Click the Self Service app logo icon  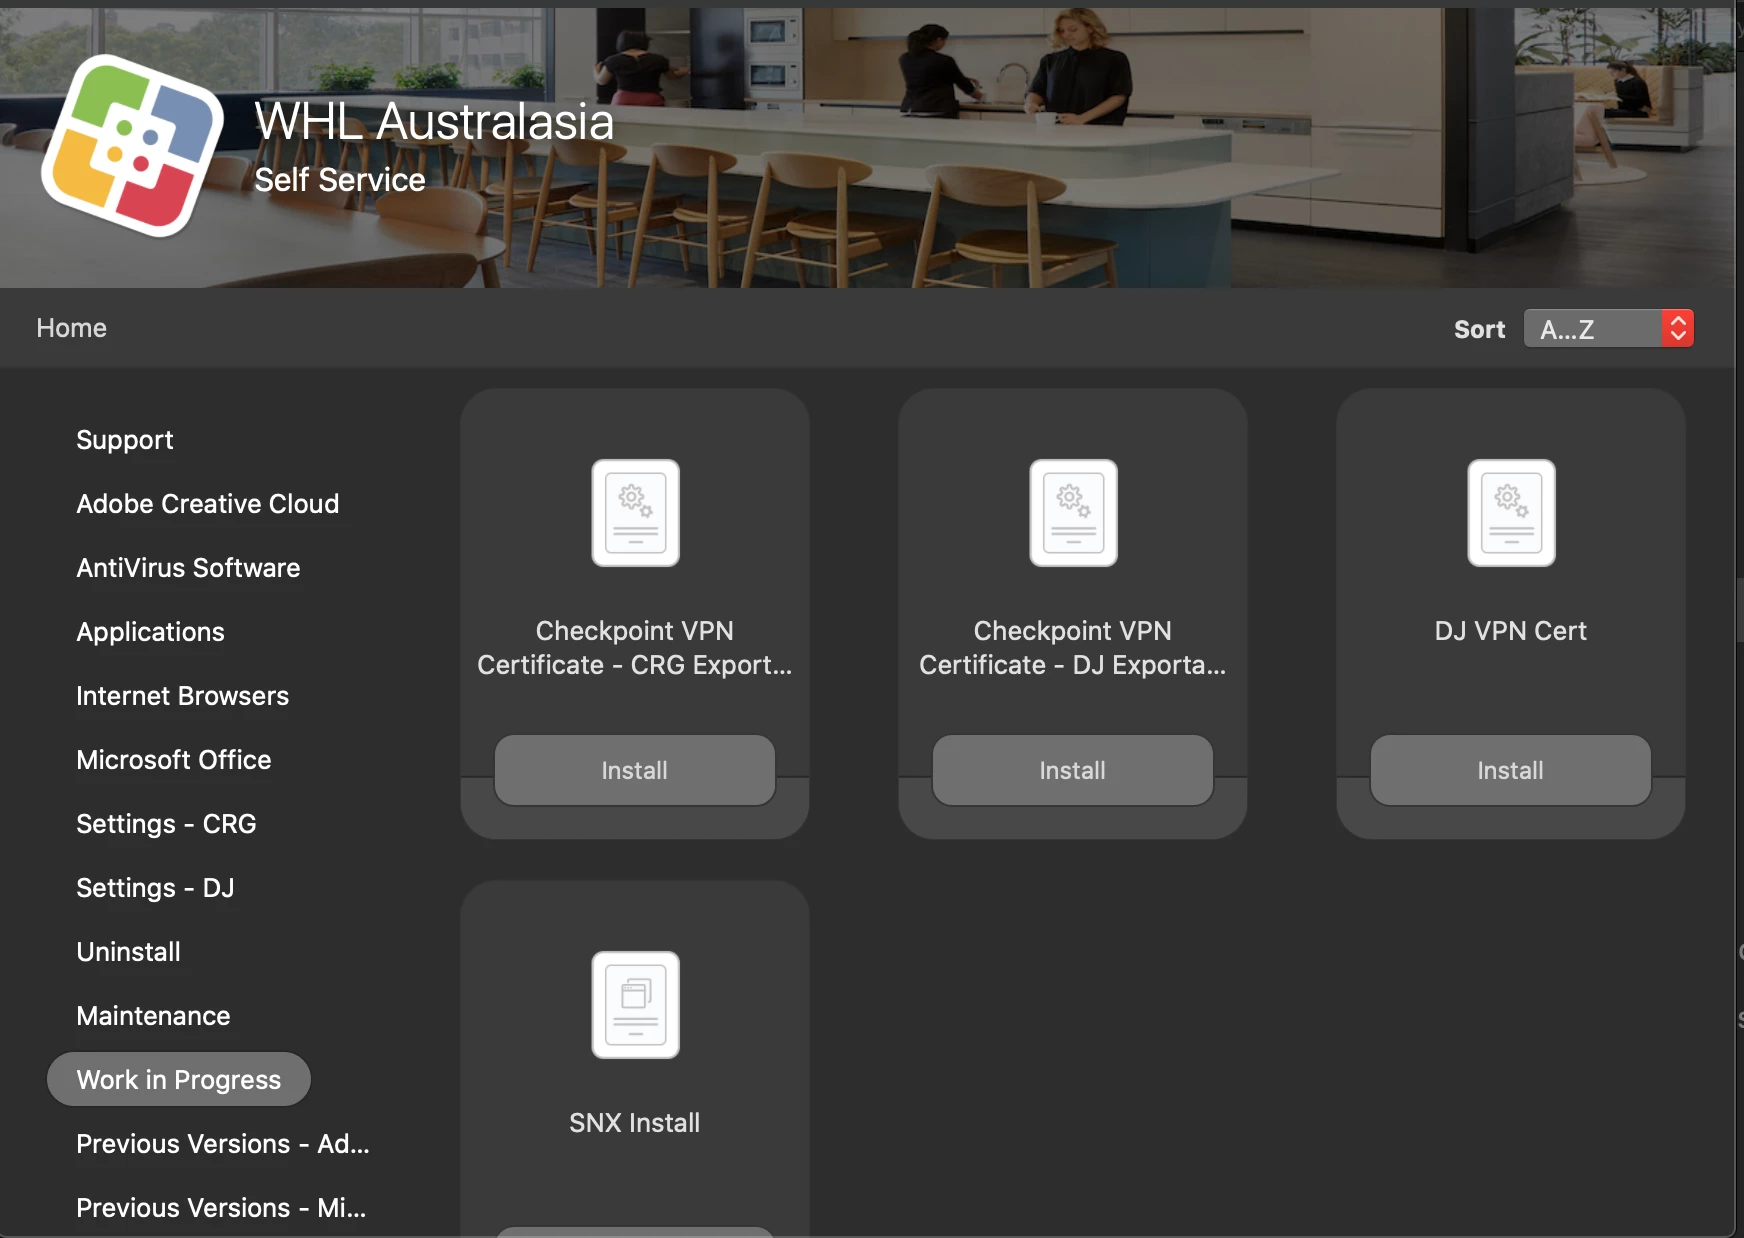pyautogui.click(x=133, y=146)
